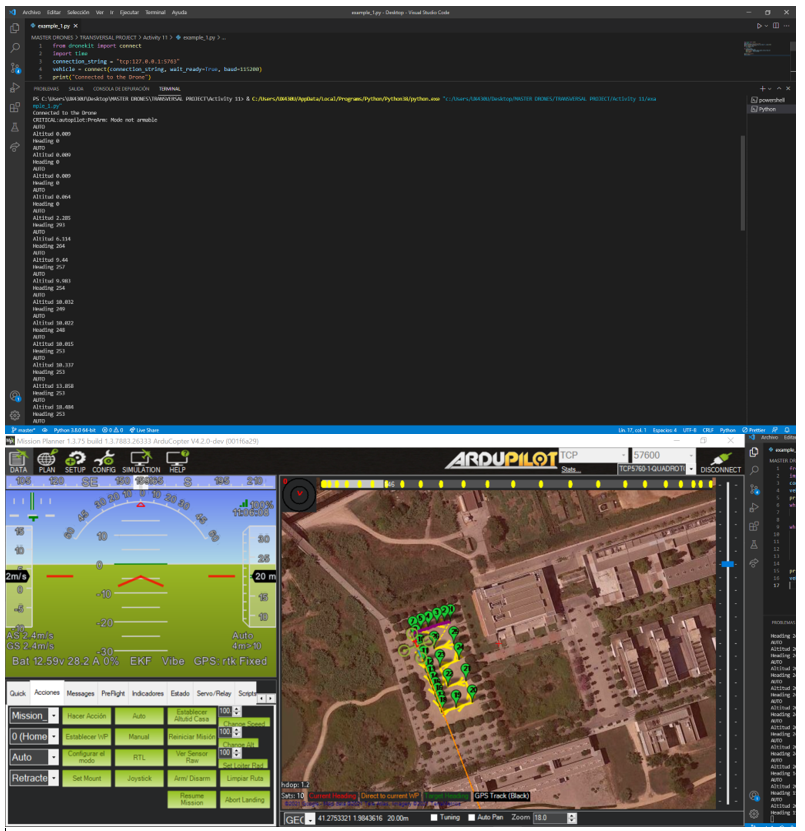
Task: Open the PLAN flight planner icon
Action: click(47, 460)
